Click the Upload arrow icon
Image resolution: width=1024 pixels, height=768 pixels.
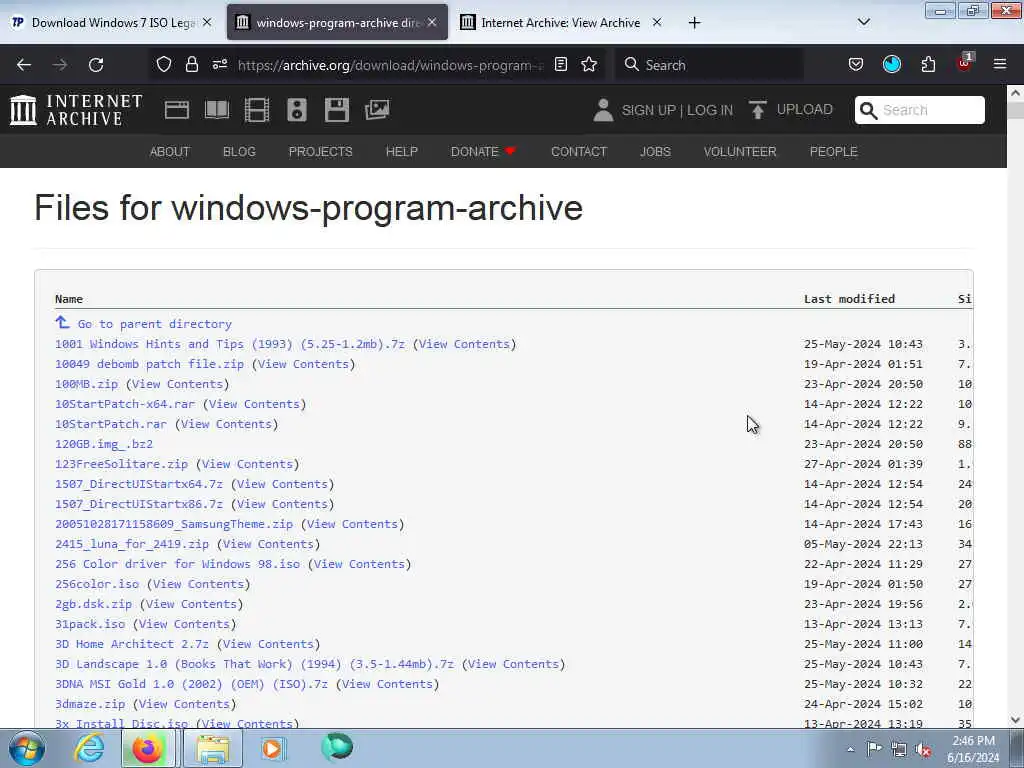(x=758, y=110)
